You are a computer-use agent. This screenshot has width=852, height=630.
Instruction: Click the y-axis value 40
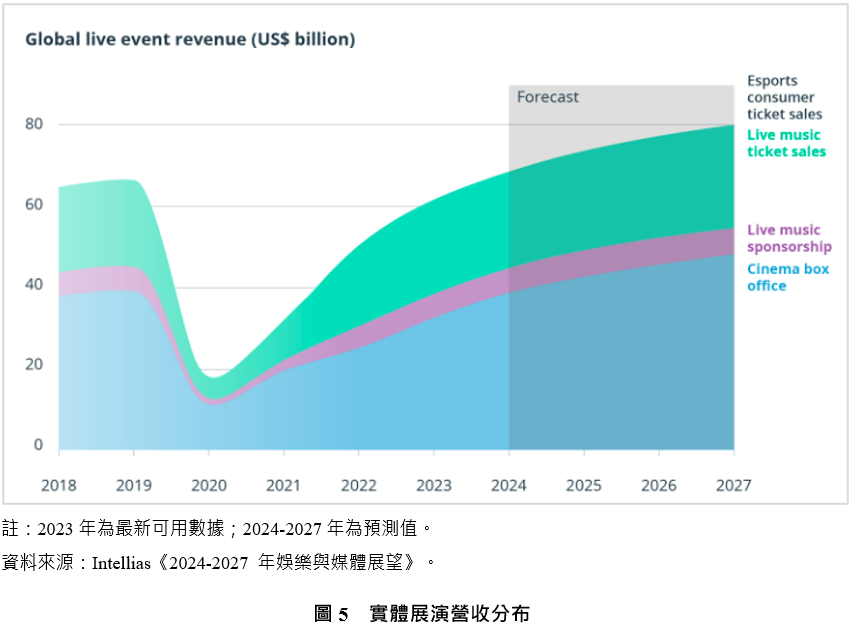pyautogui.click(x=34, y=284)
